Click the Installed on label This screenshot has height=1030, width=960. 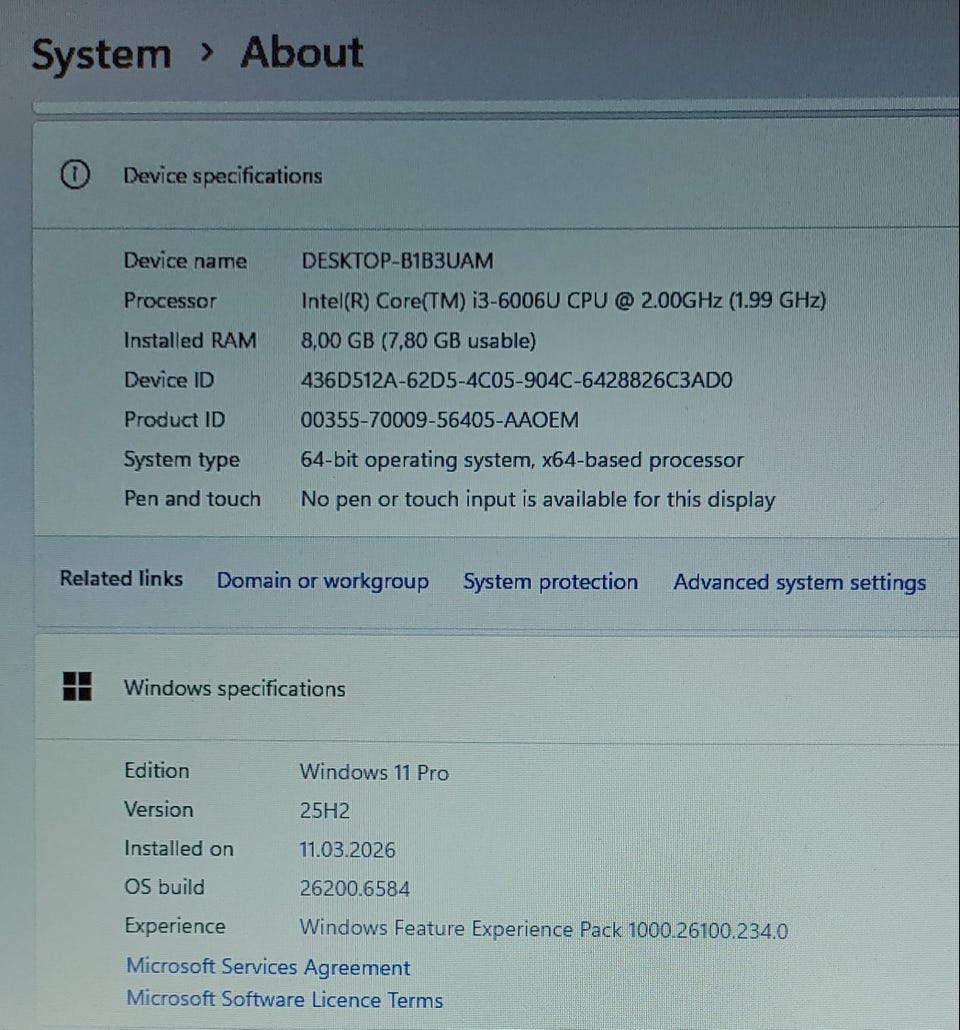click(179, 848)
